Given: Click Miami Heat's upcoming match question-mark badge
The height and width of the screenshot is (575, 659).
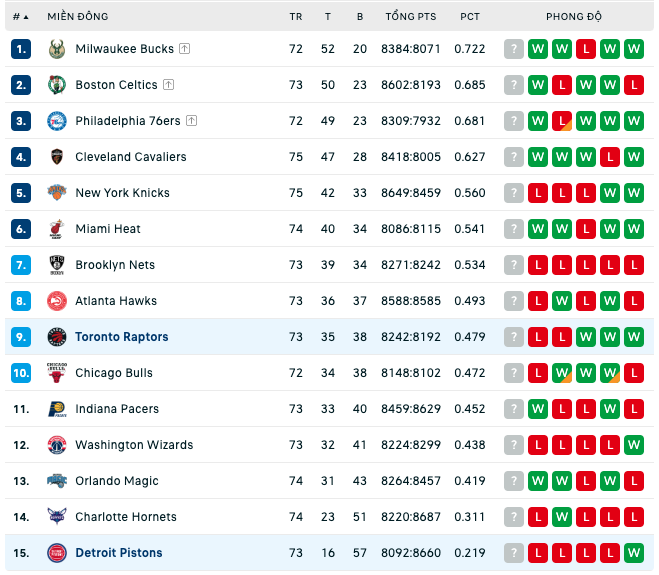Looking at the screenshot, I should (x=514, y=229).
